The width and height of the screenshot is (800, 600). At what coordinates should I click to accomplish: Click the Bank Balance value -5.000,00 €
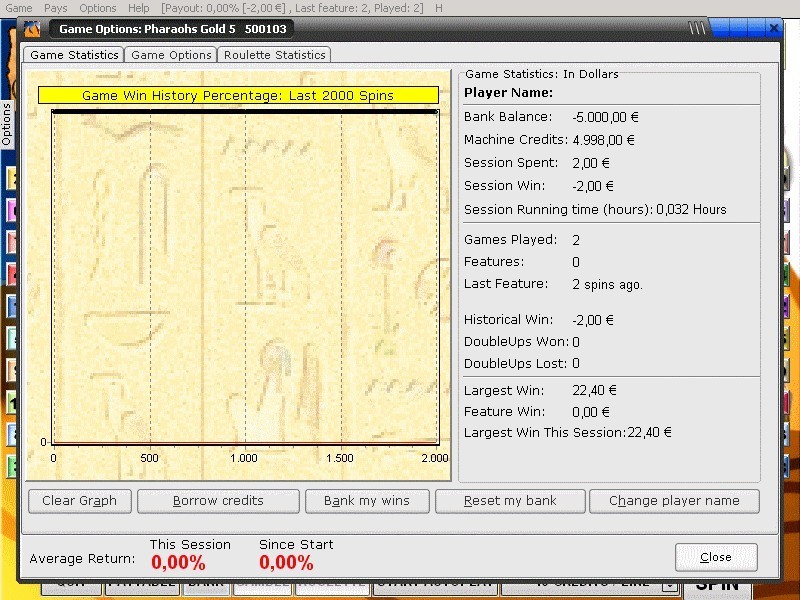coord(606,117)
